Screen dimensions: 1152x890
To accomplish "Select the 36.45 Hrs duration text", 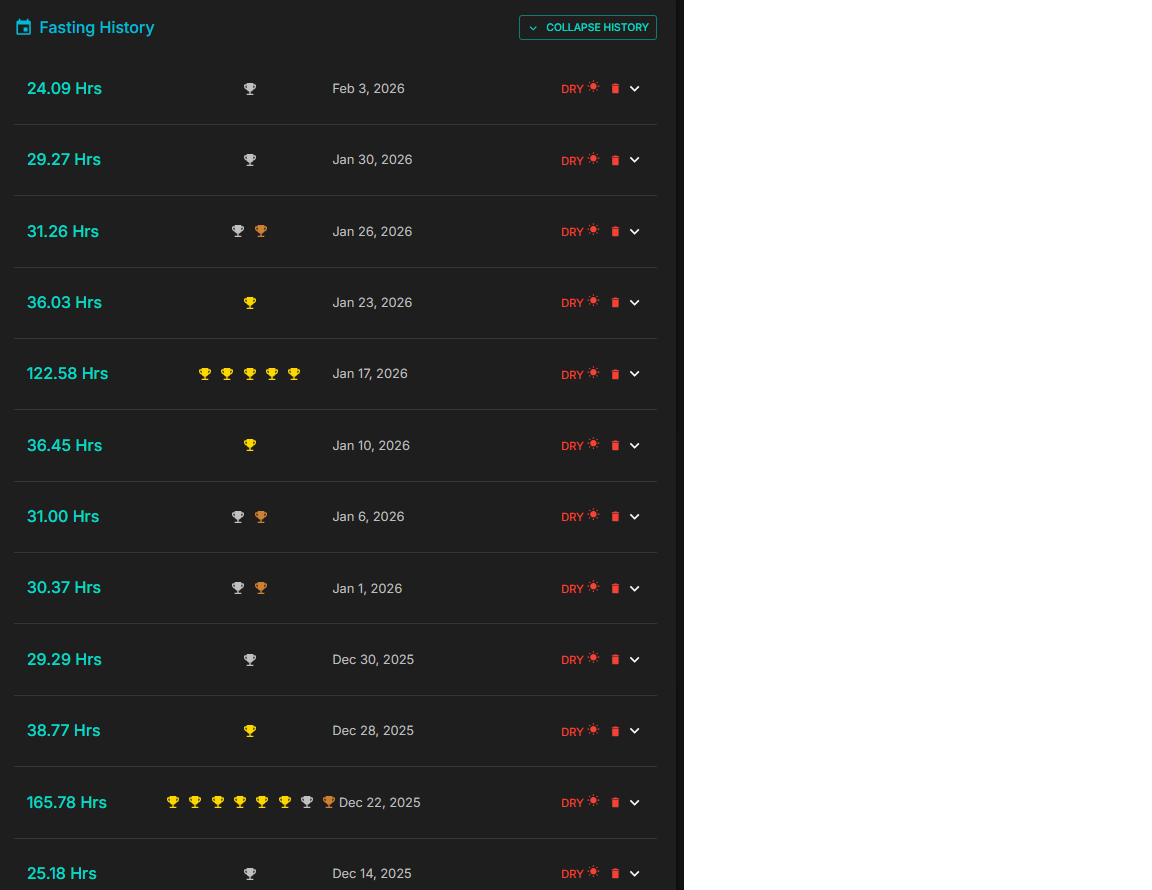I will click(65, 445).
